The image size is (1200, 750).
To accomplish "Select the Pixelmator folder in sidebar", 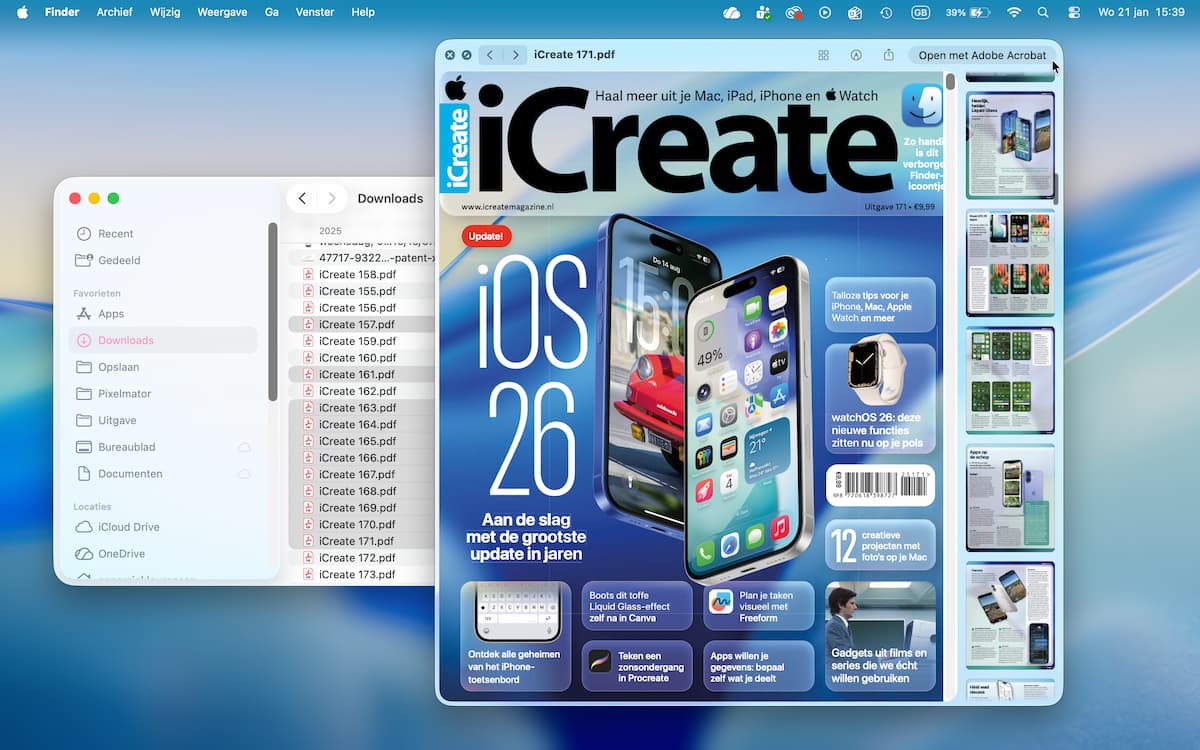I will click(x=125, y=394).
